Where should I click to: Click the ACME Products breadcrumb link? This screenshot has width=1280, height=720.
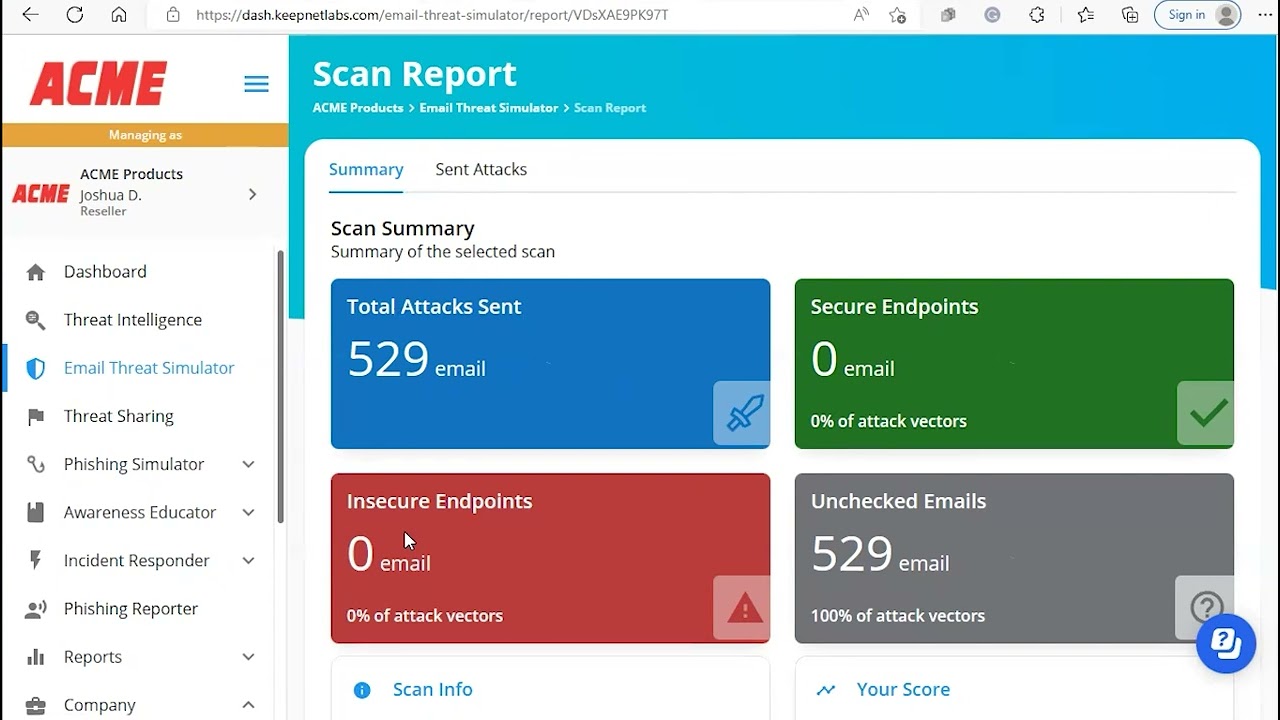[358, 108]
